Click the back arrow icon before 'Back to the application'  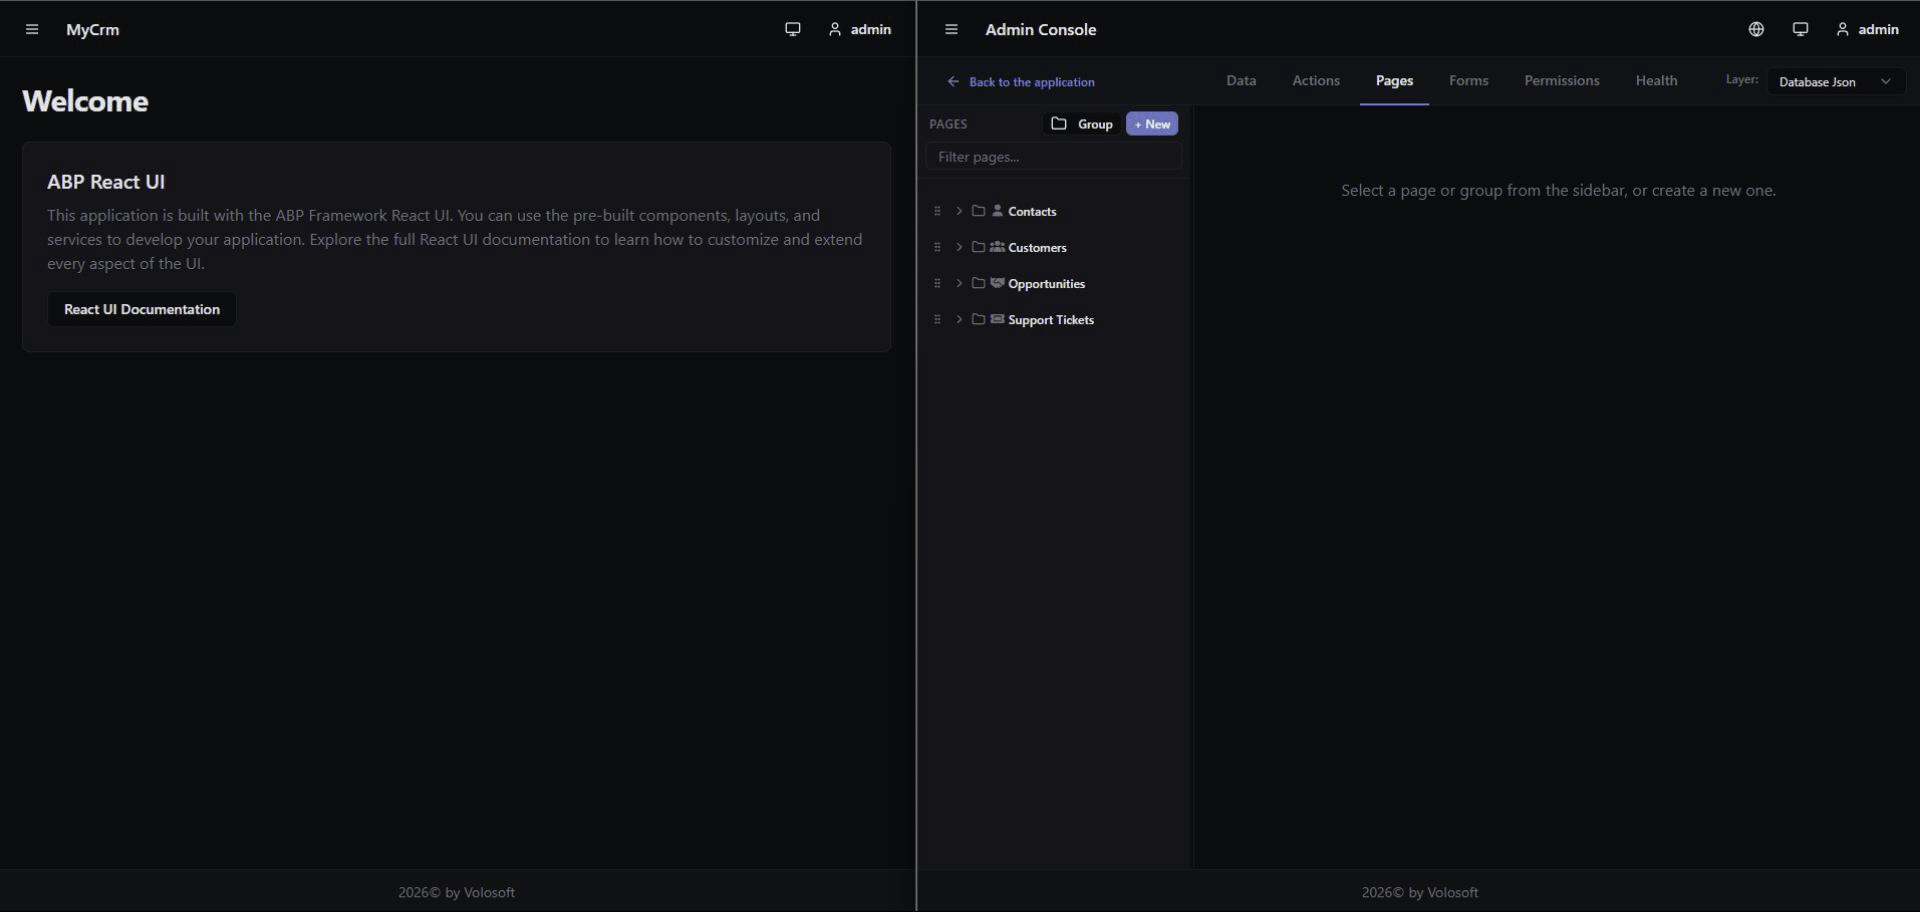(953, 82)
